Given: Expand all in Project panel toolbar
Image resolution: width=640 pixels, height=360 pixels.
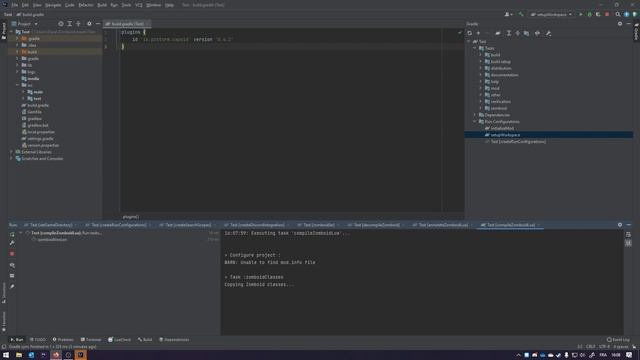Looking at the screenshot, I should tap(69, 24).
